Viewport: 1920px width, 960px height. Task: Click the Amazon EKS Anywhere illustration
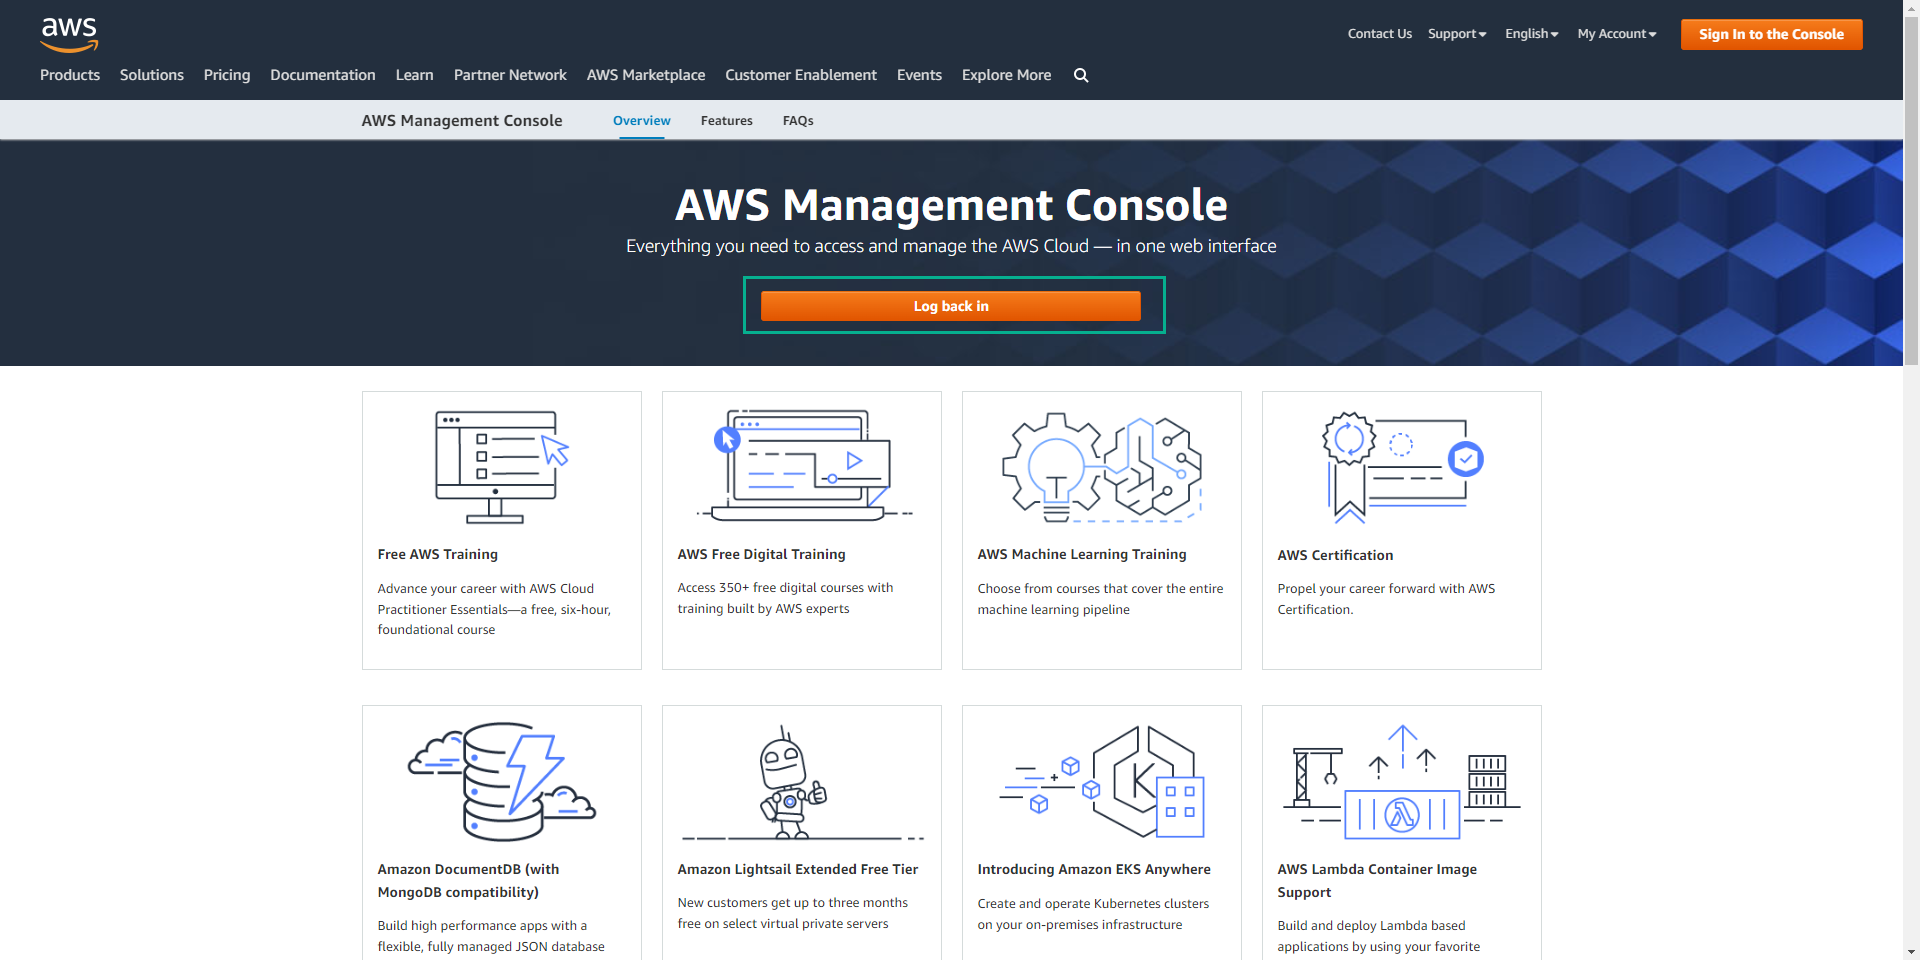[x=1102, y=782]
